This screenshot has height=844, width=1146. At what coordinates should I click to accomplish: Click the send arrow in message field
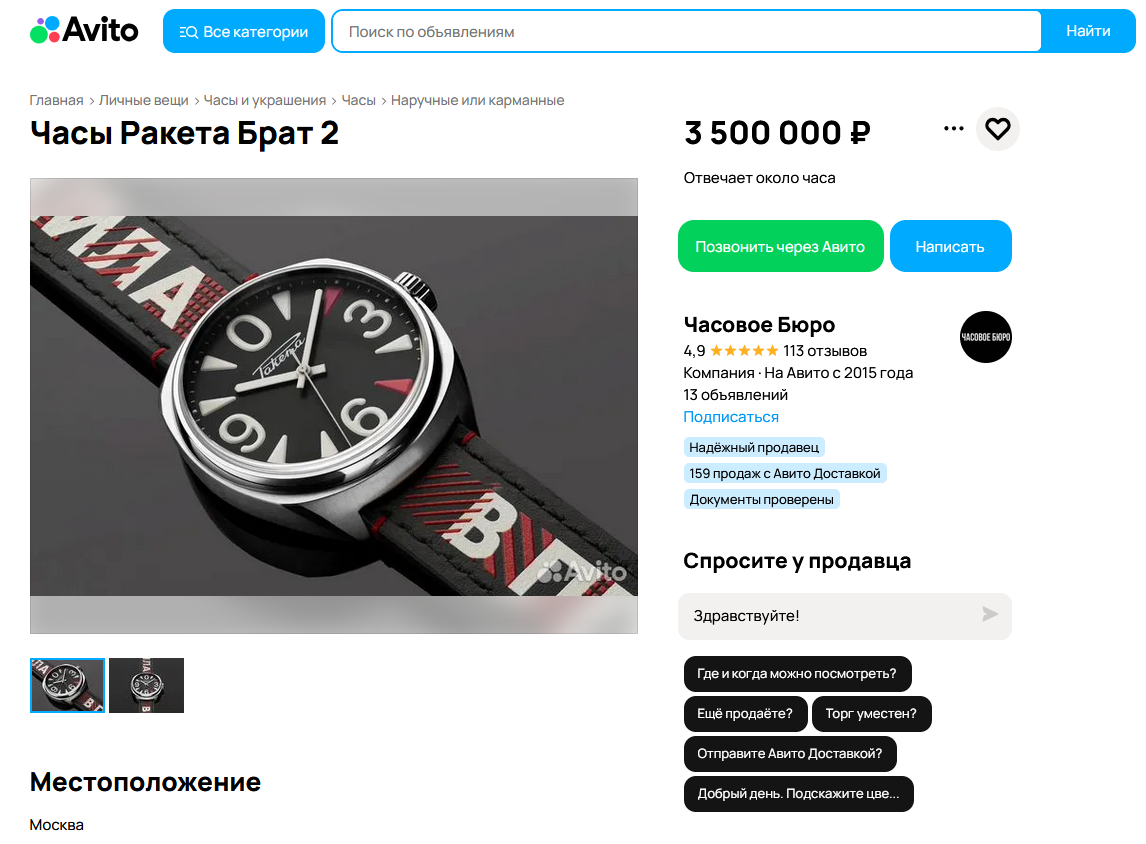(x=990, y=615)
